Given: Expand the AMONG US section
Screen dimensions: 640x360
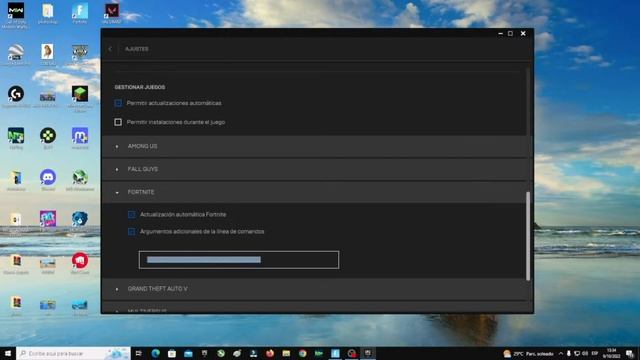Looking at the screenshot, I should pos(314,146).
